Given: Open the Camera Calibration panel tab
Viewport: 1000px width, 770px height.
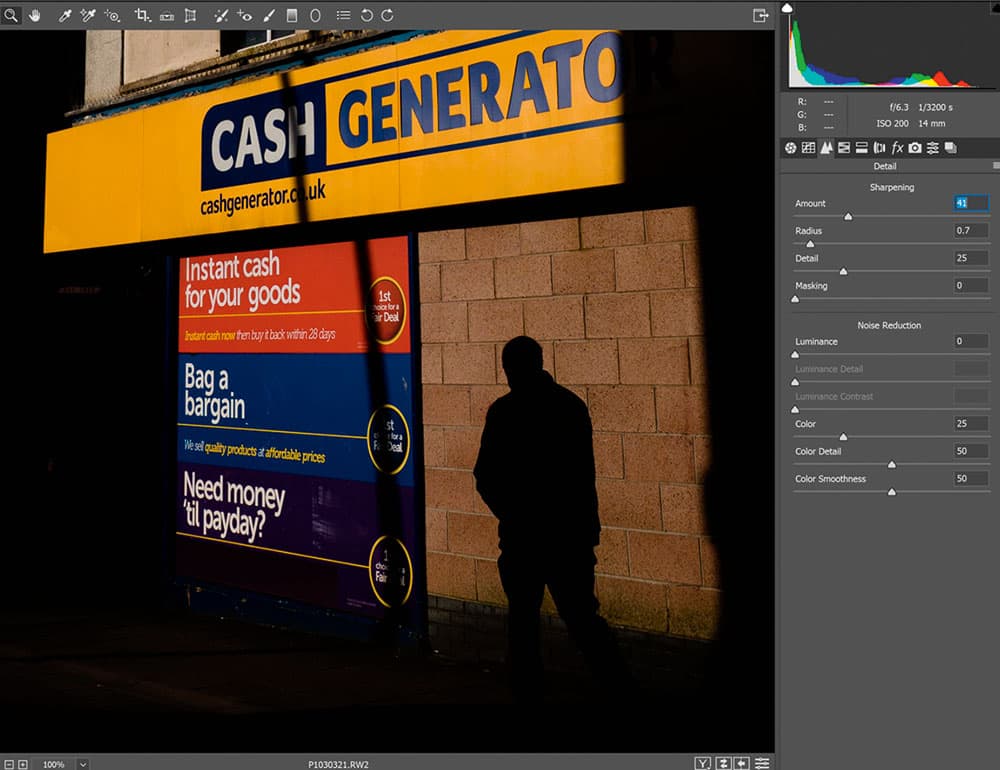Looking at the screenshot, I should coord(915,148).
